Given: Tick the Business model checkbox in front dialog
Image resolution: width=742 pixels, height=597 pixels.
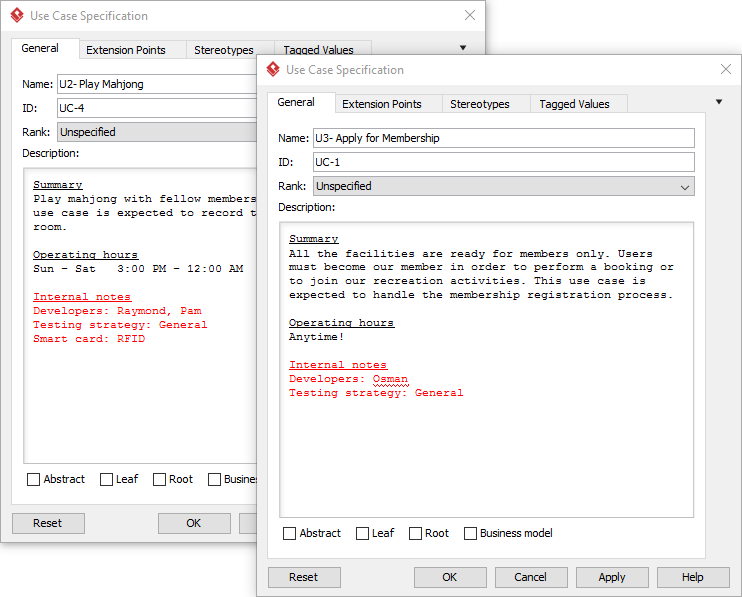Looking at the screenshot, I should [470, 534].
